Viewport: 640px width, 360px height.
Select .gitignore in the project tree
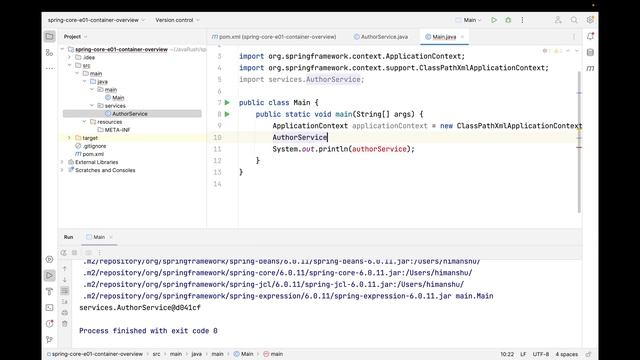tap(94, 146)
